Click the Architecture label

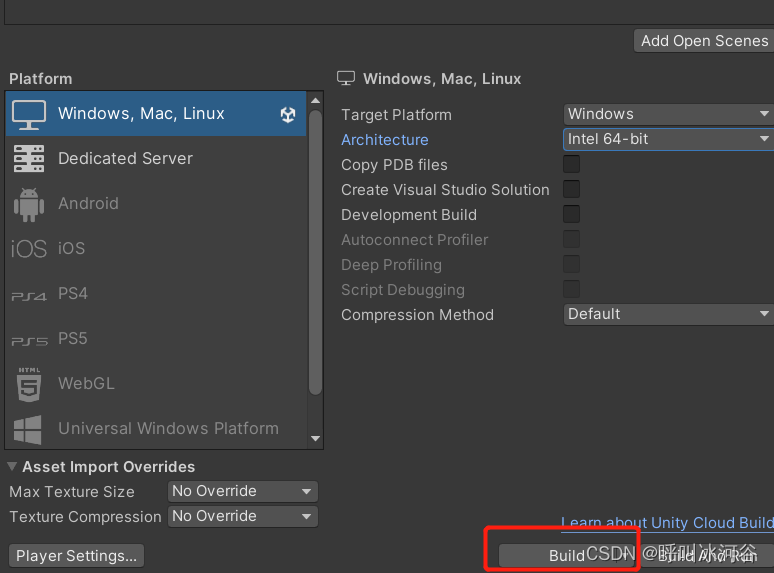385,140
